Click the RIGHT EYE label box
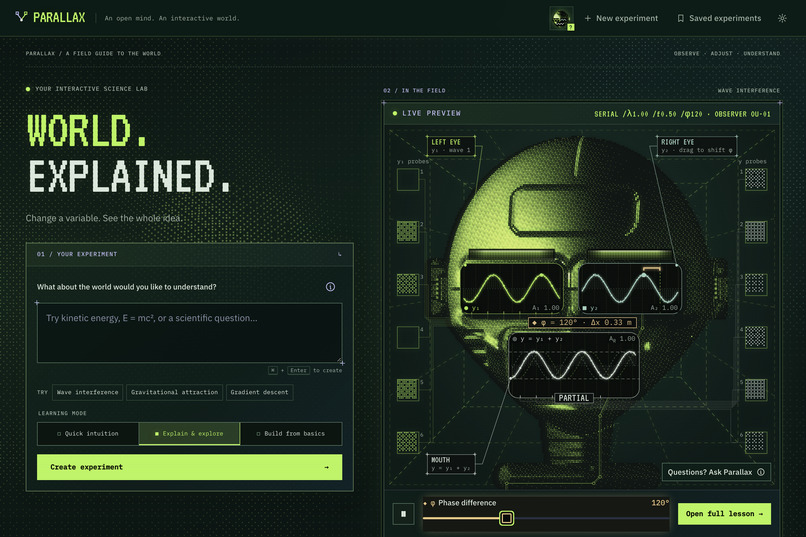 (x=697, y=146)
